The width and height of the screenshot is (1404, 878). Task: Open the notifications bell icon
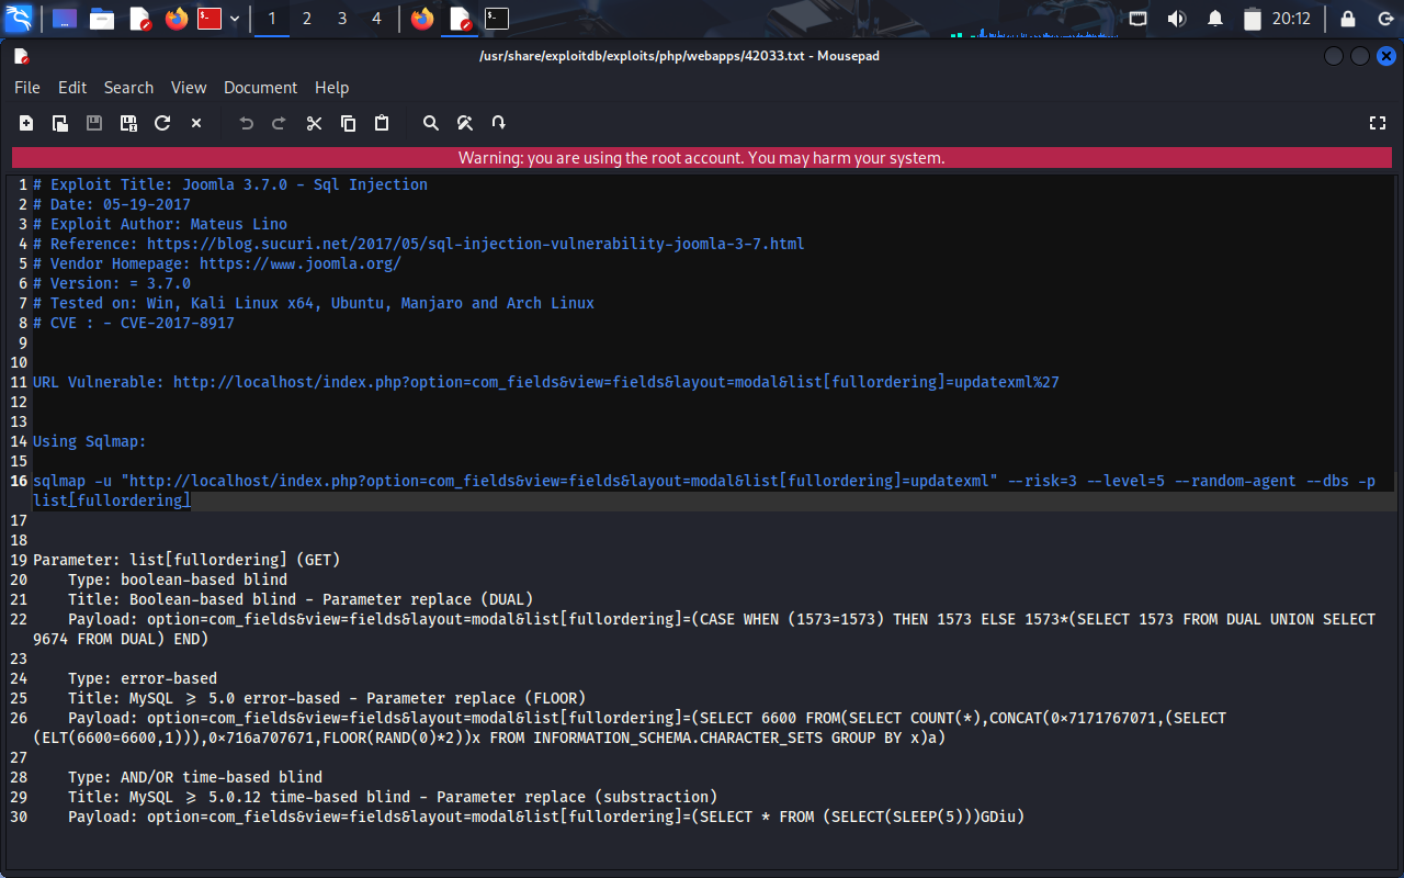[1215, 19]
